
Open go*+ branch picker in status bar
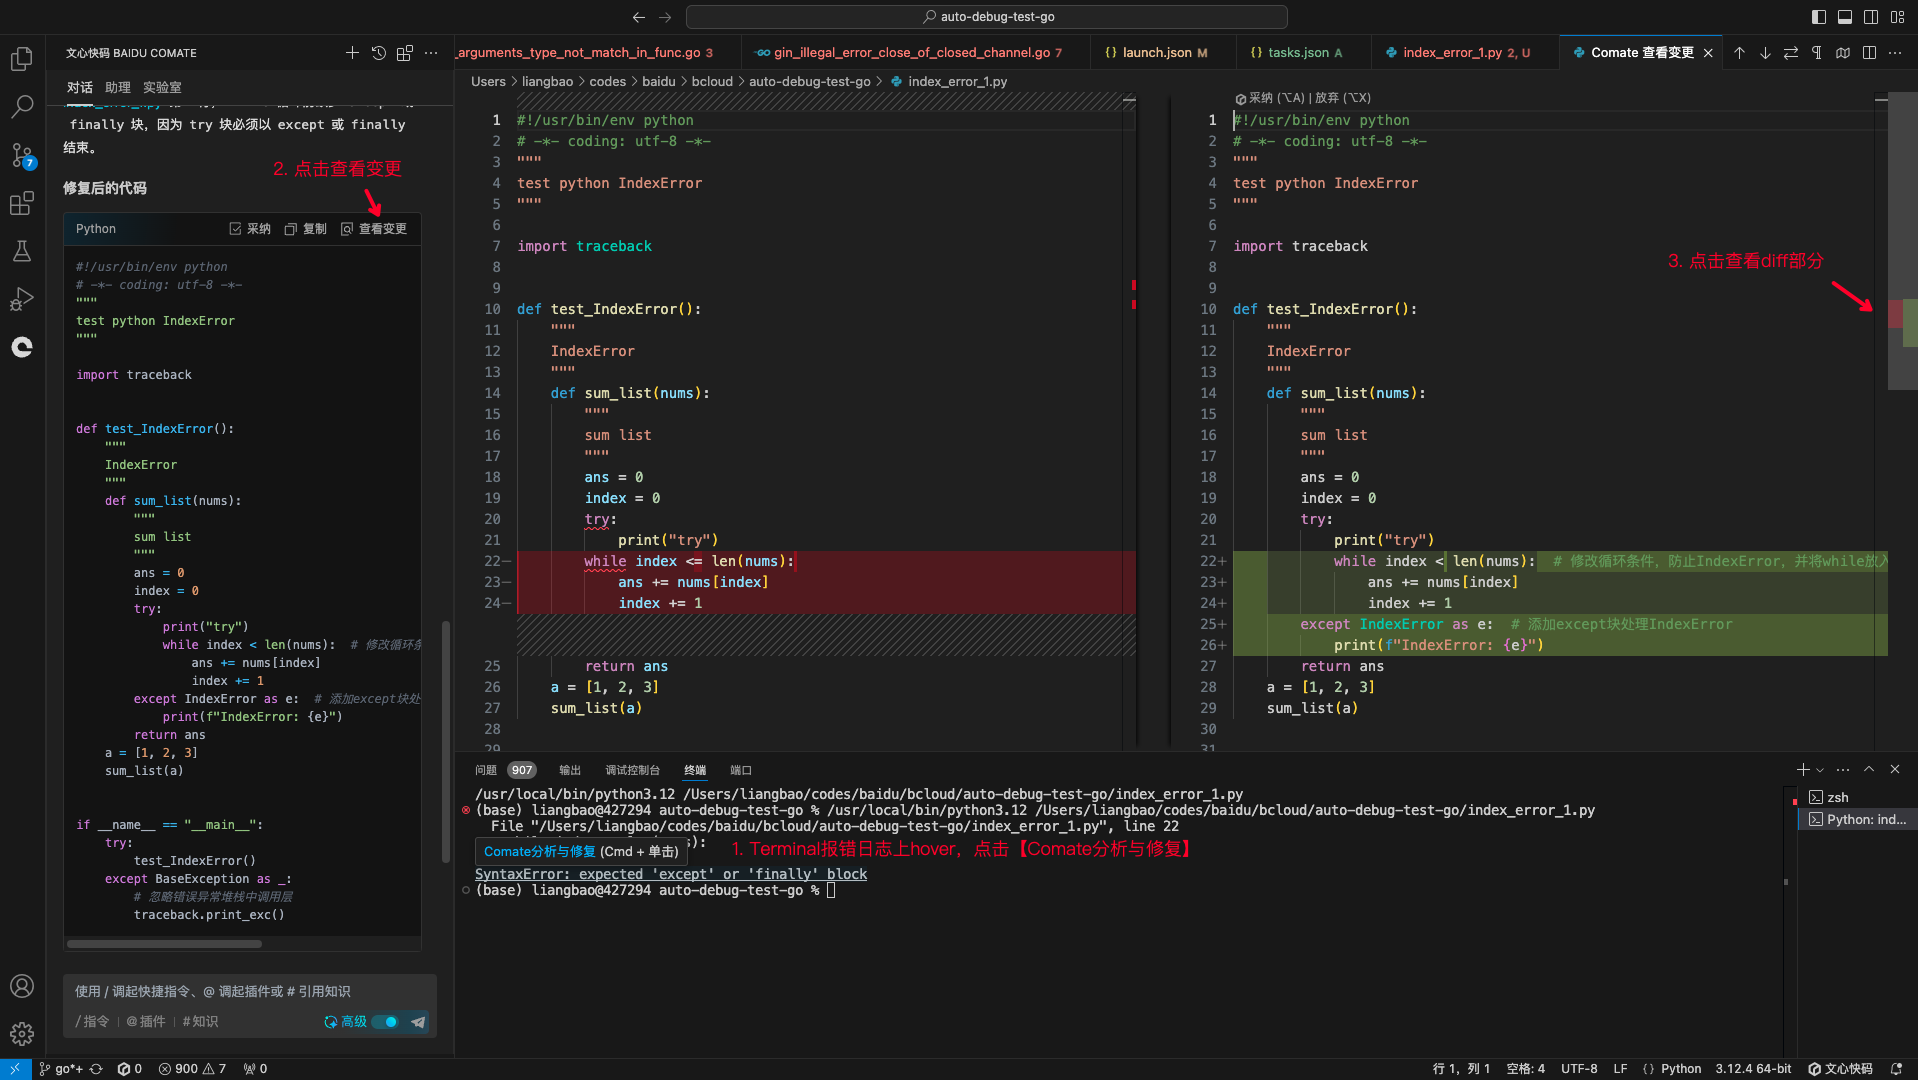point(61,1069)
